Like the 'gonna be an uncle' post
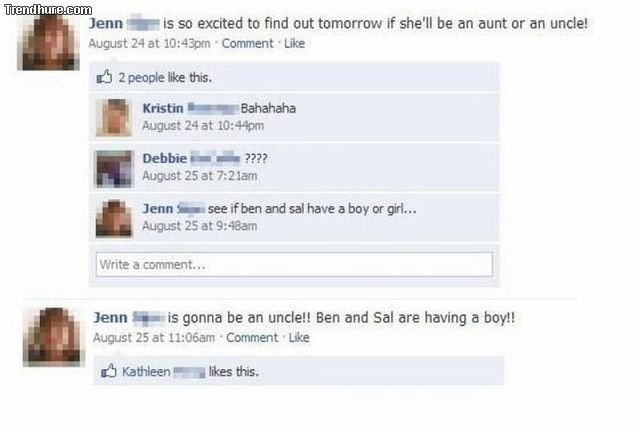 (299, 338)
